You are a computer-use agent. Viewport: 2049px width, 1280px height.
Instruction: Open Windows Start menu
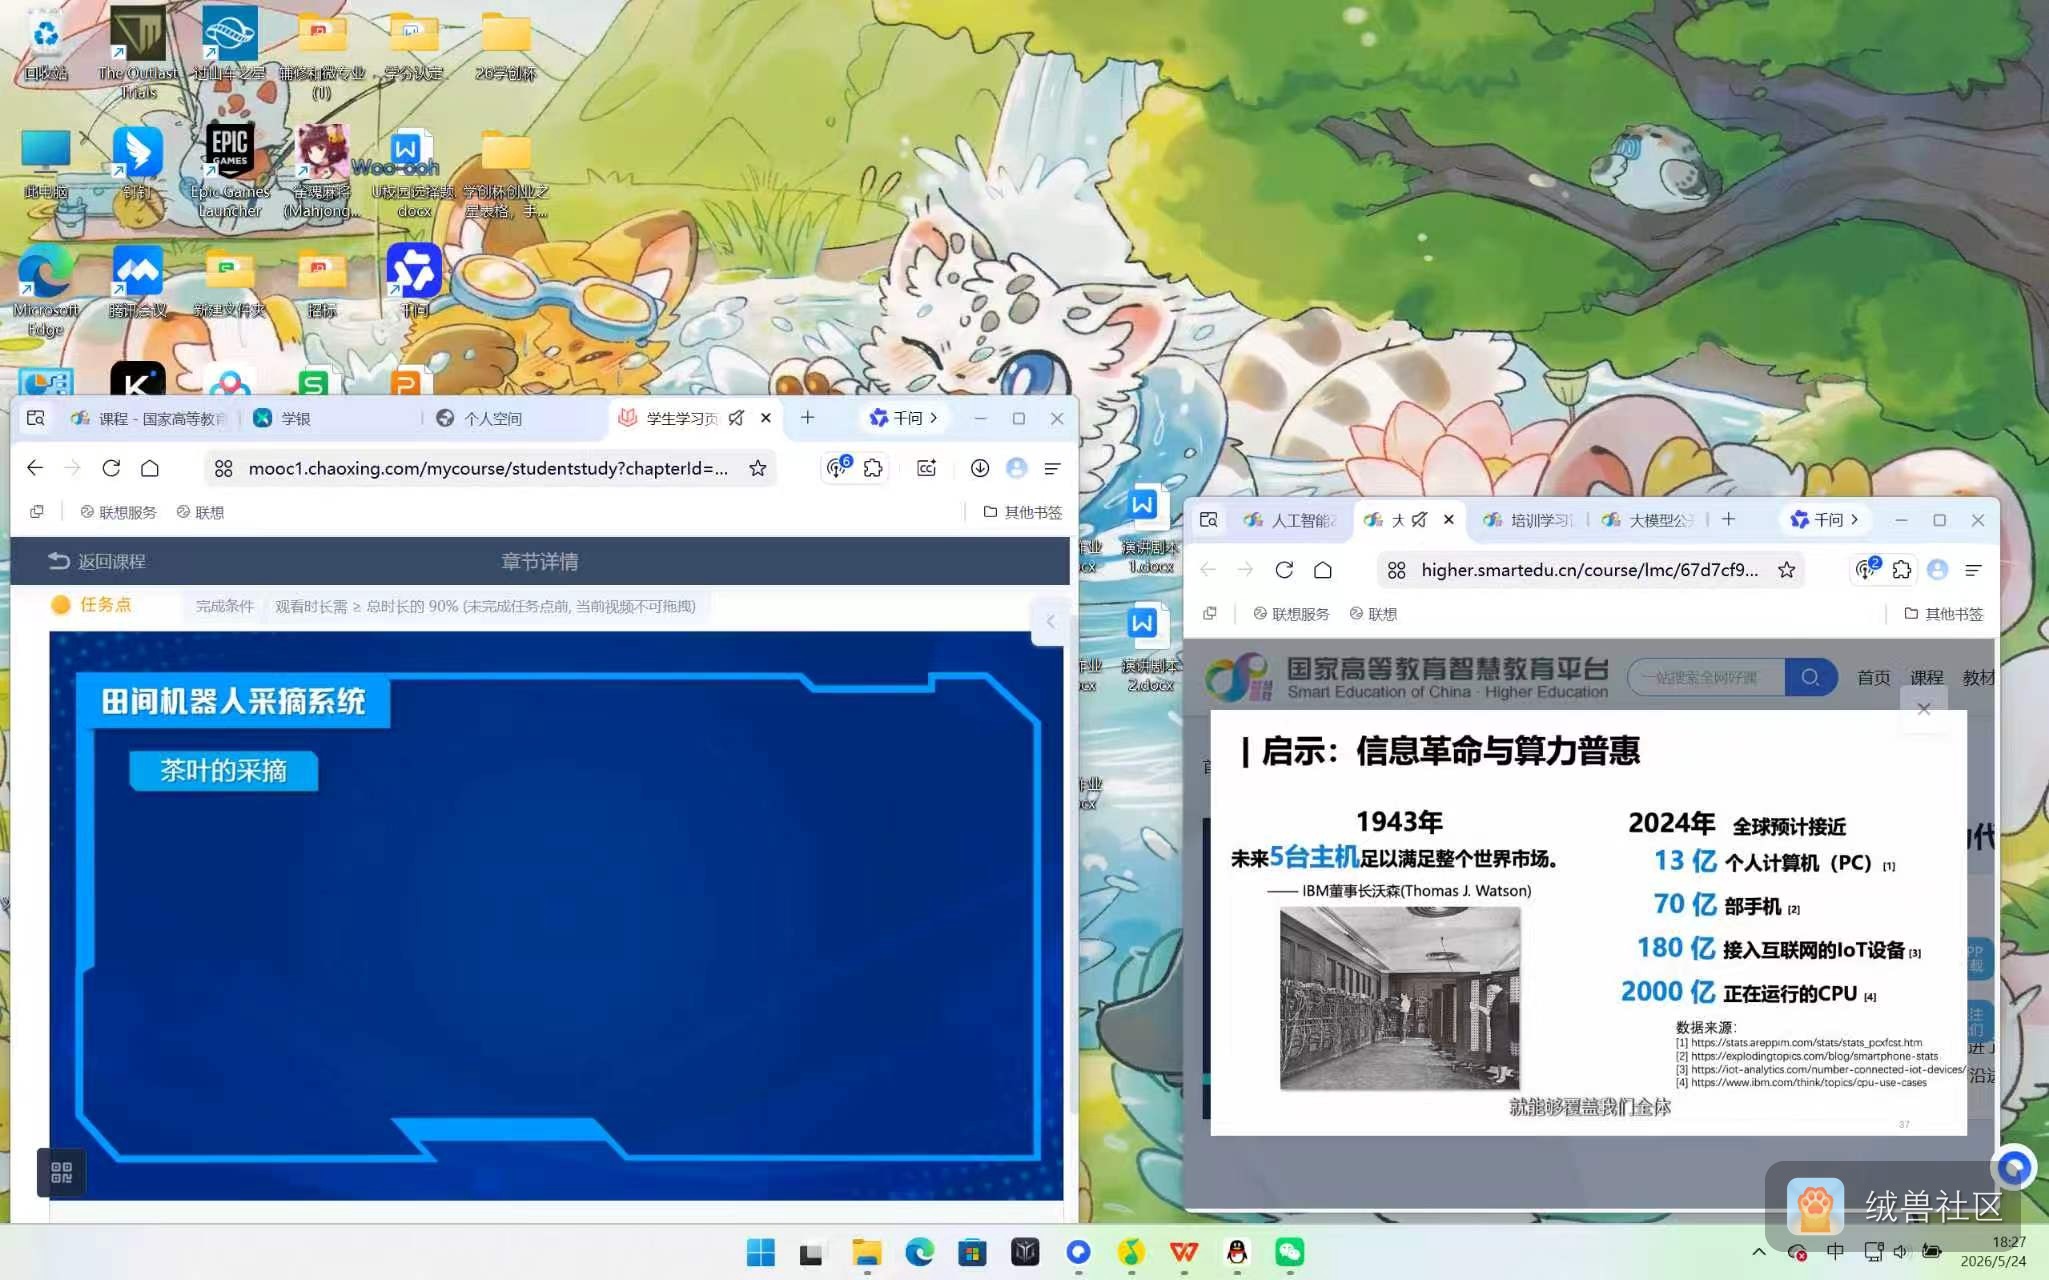(x=761, y=1252)
